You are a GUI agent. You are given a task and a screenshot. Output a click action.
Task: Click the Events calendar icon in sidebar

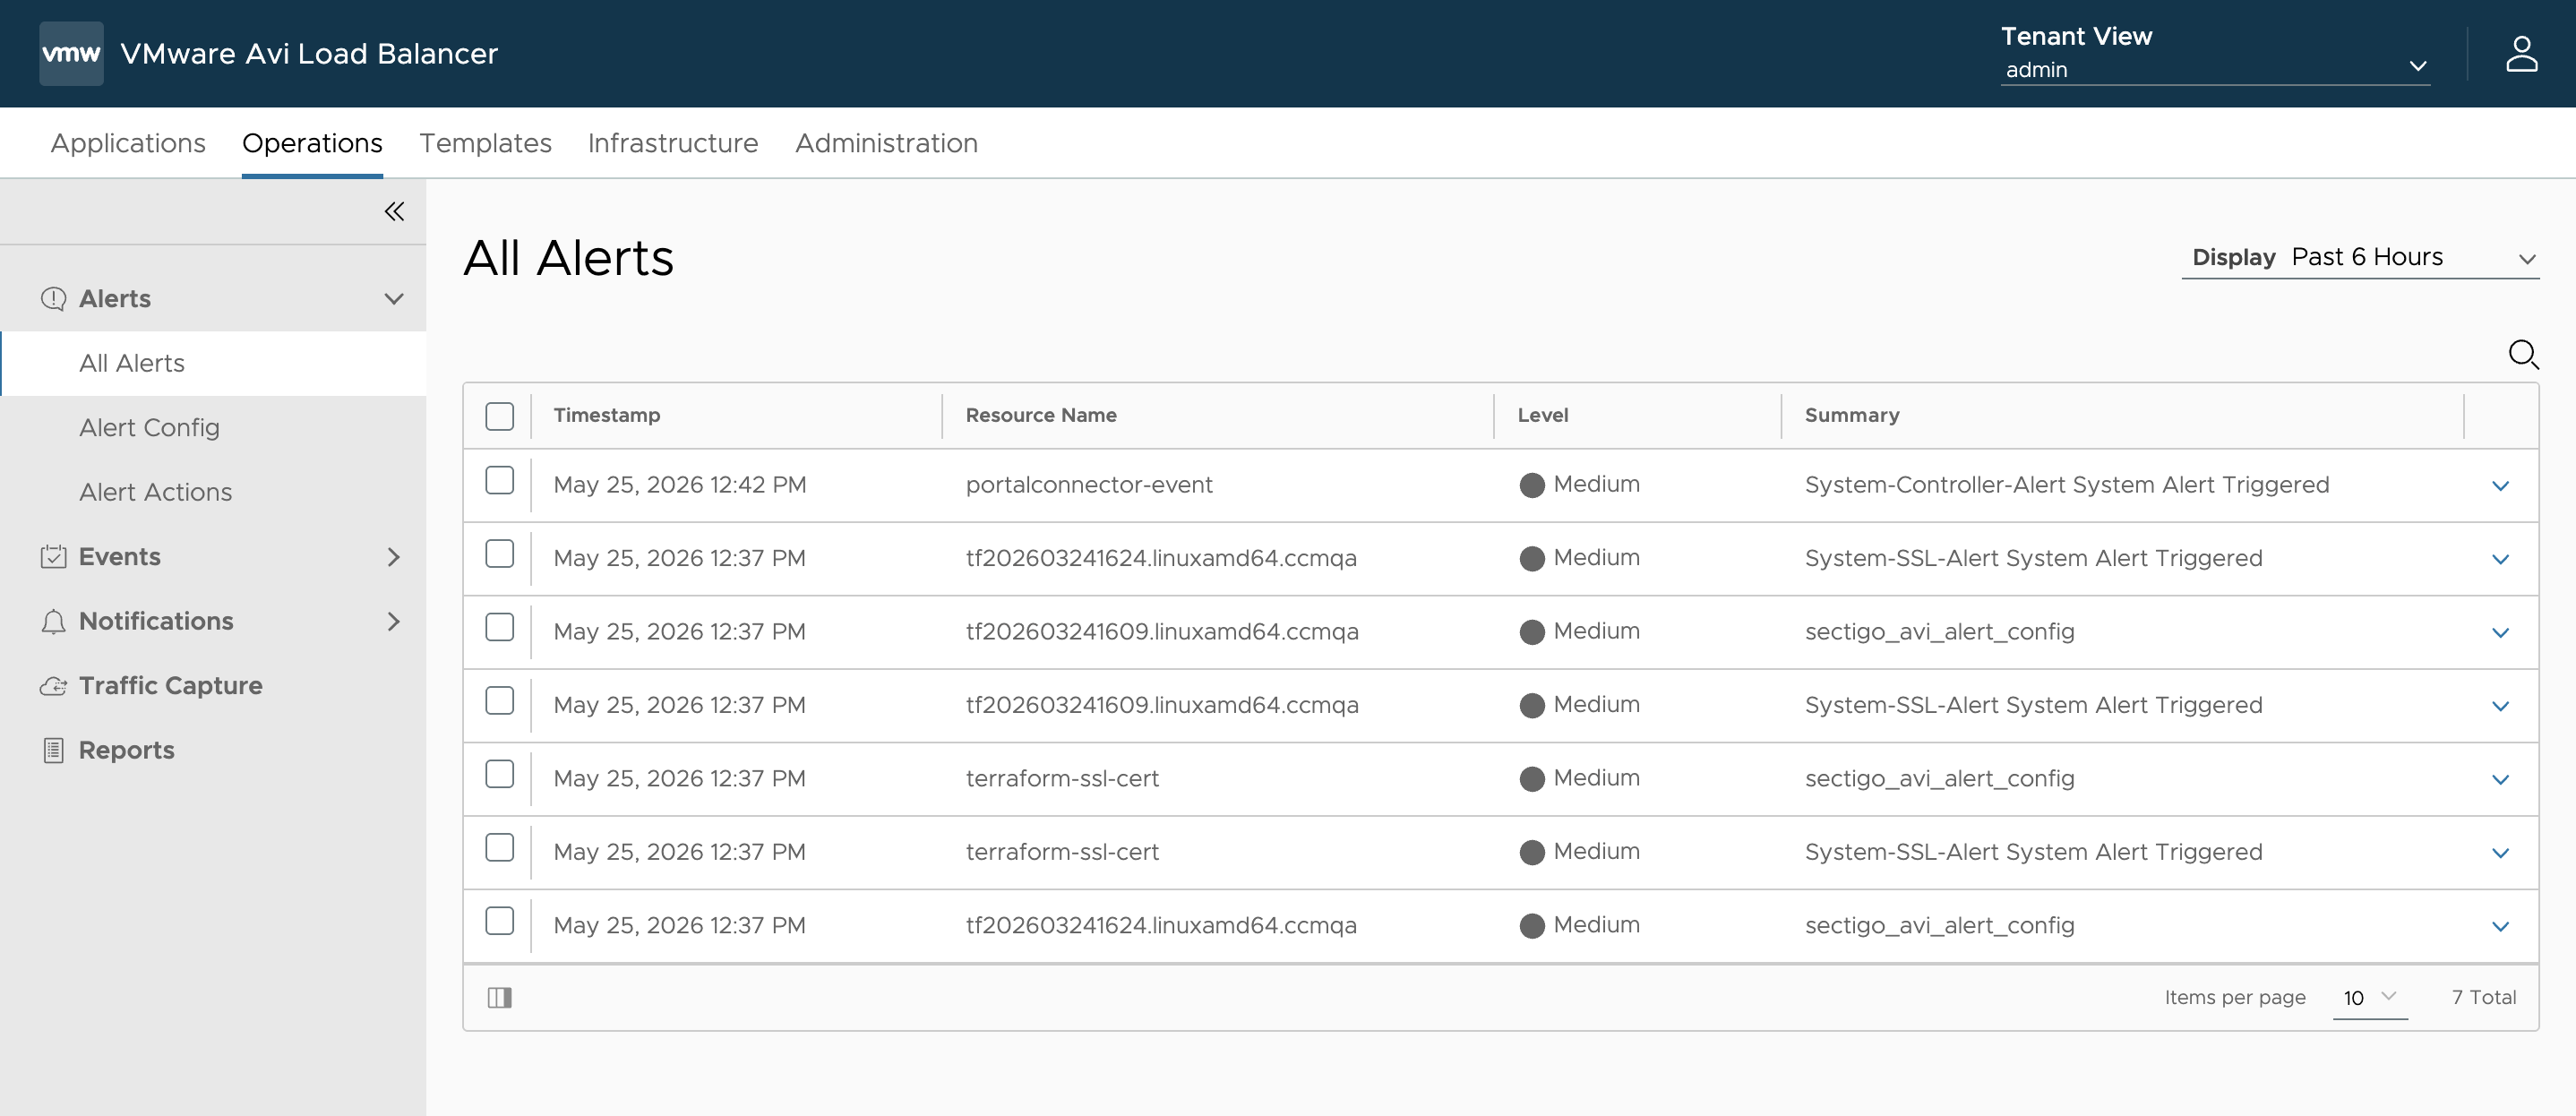coord(53,557)
